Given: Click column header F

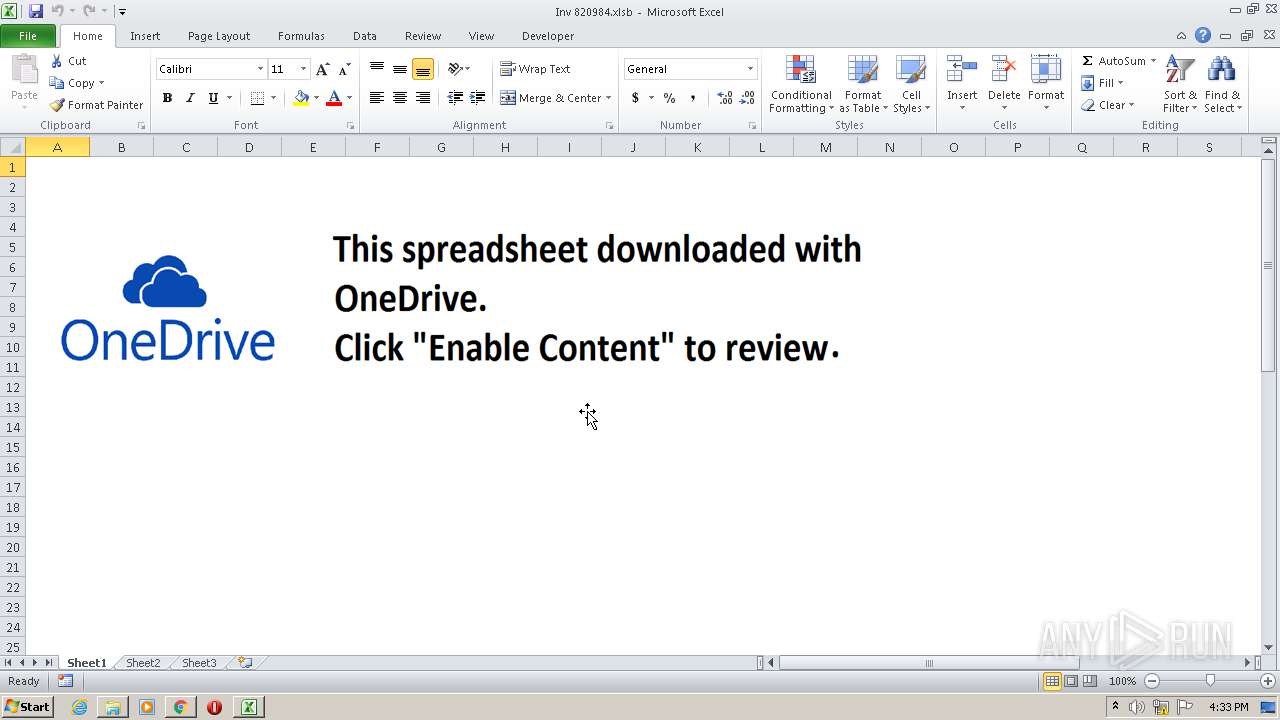Looking at the screenshot, I should pyautogui.click(x=377, y=147).
